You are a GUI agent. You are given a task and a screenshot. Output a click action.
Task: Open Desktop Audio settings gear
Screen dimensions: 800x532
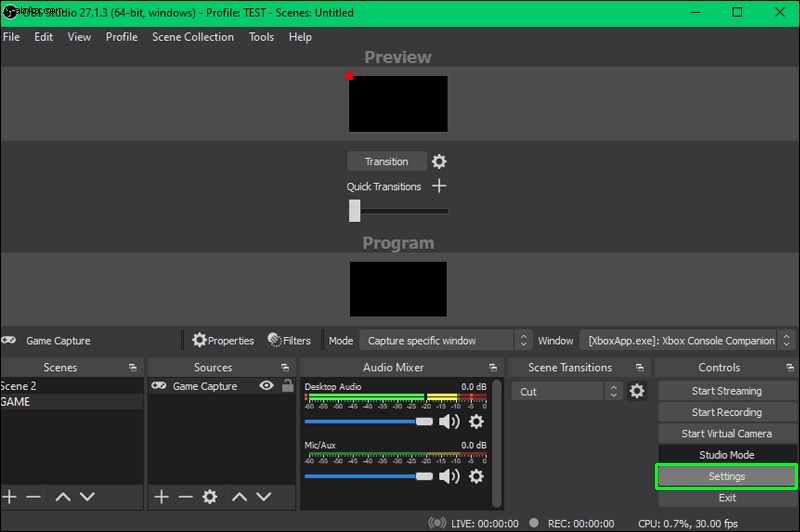click(476, 421)
